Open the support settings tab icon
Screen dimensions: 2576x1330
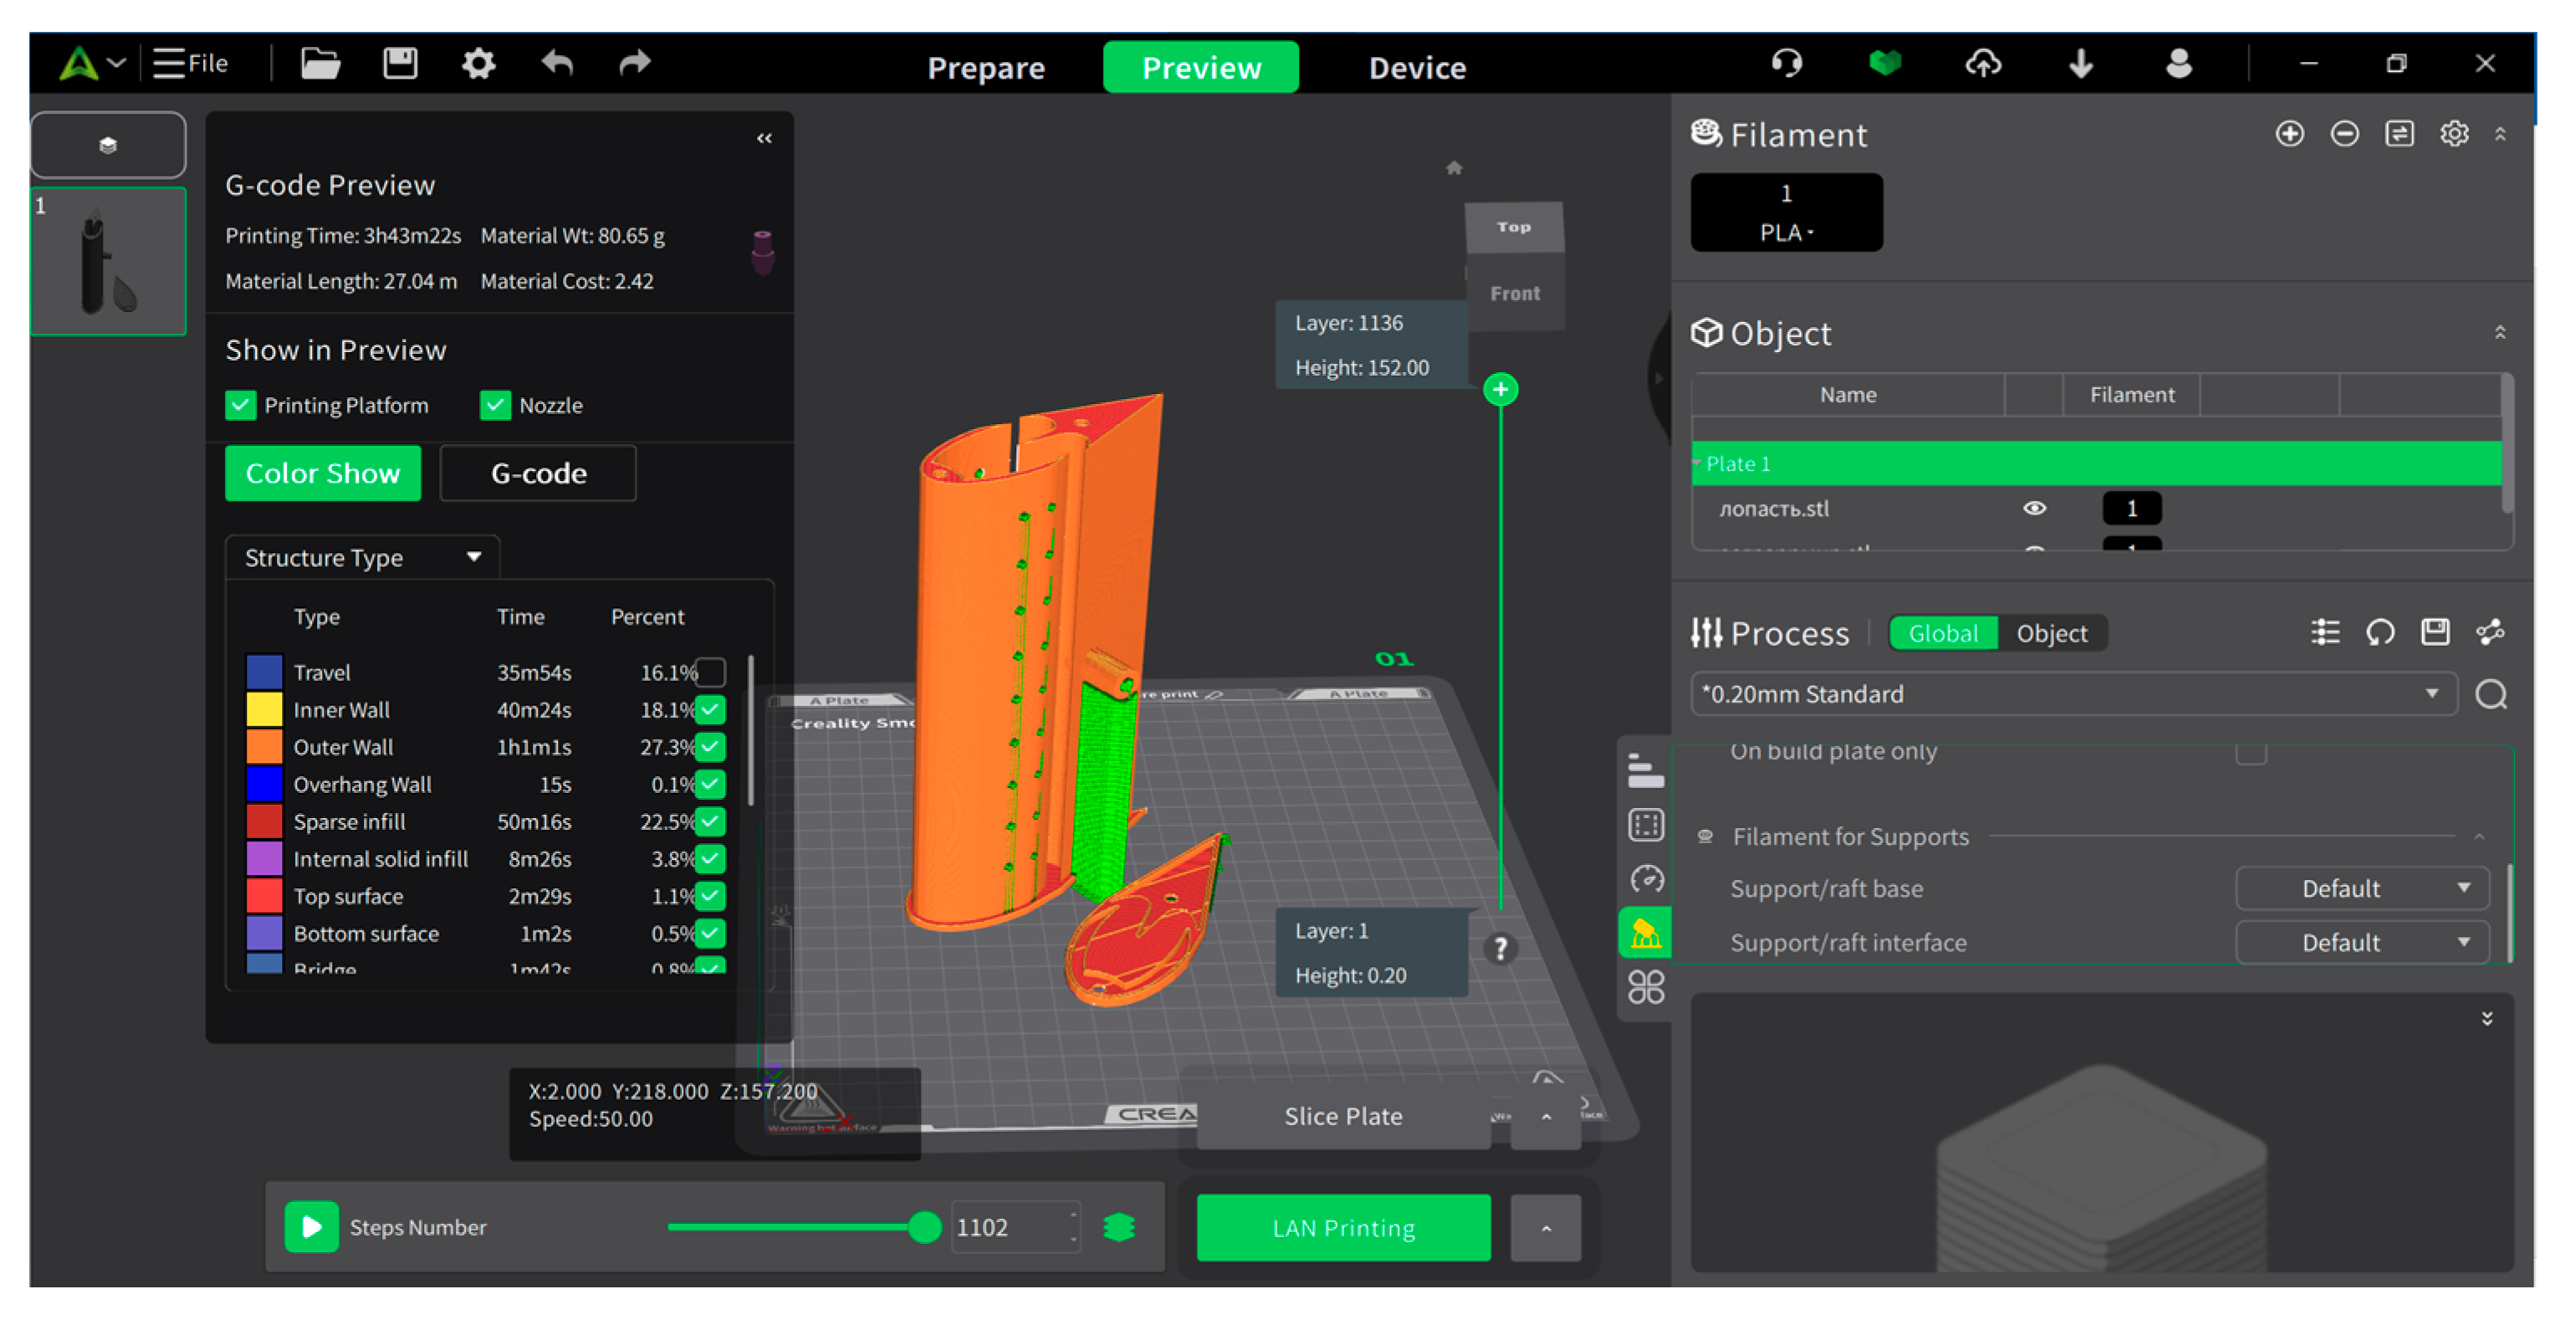[1646, 934]
